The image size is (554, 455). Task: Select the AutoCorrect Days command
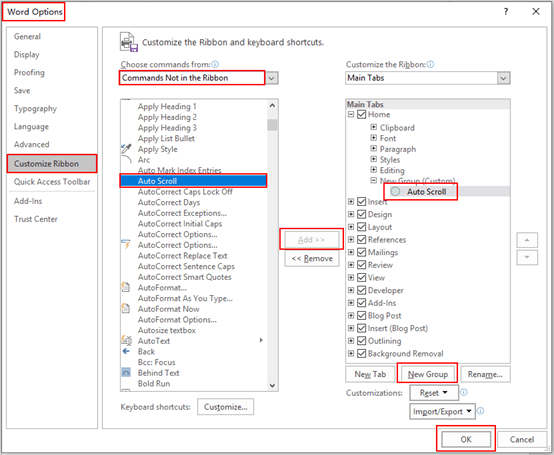[x=169, y=202]
